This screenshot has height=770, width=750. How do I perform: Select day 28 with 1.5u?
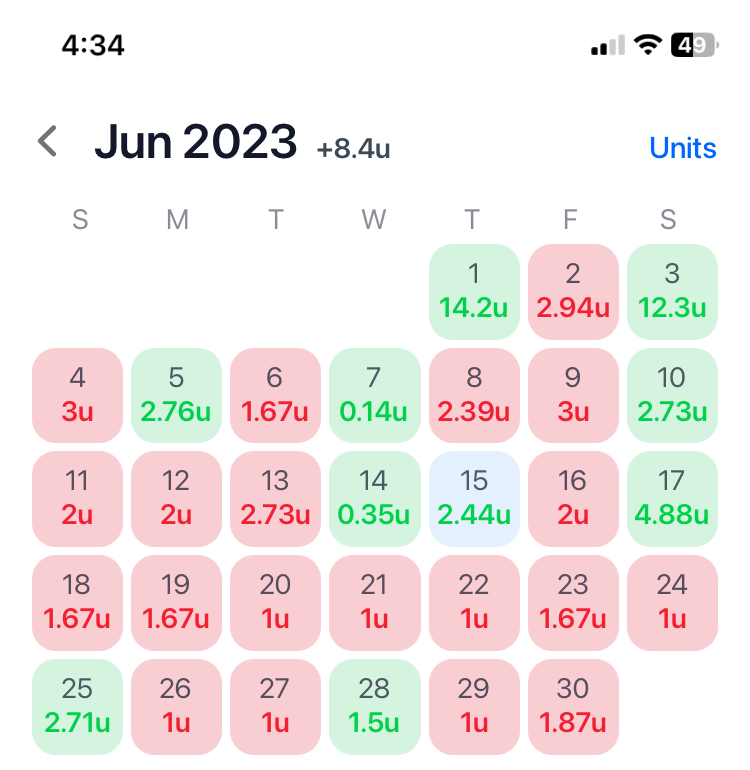tap(375, 707)
